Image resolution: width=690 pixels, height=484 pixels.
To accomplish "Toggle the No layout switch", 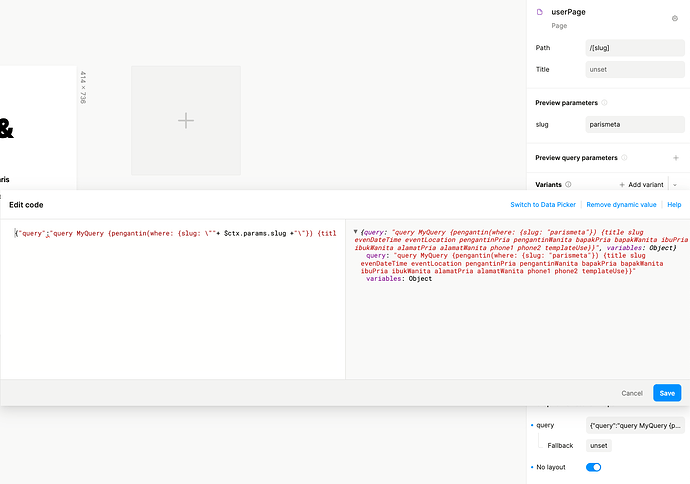I will (x=593, y=467).
